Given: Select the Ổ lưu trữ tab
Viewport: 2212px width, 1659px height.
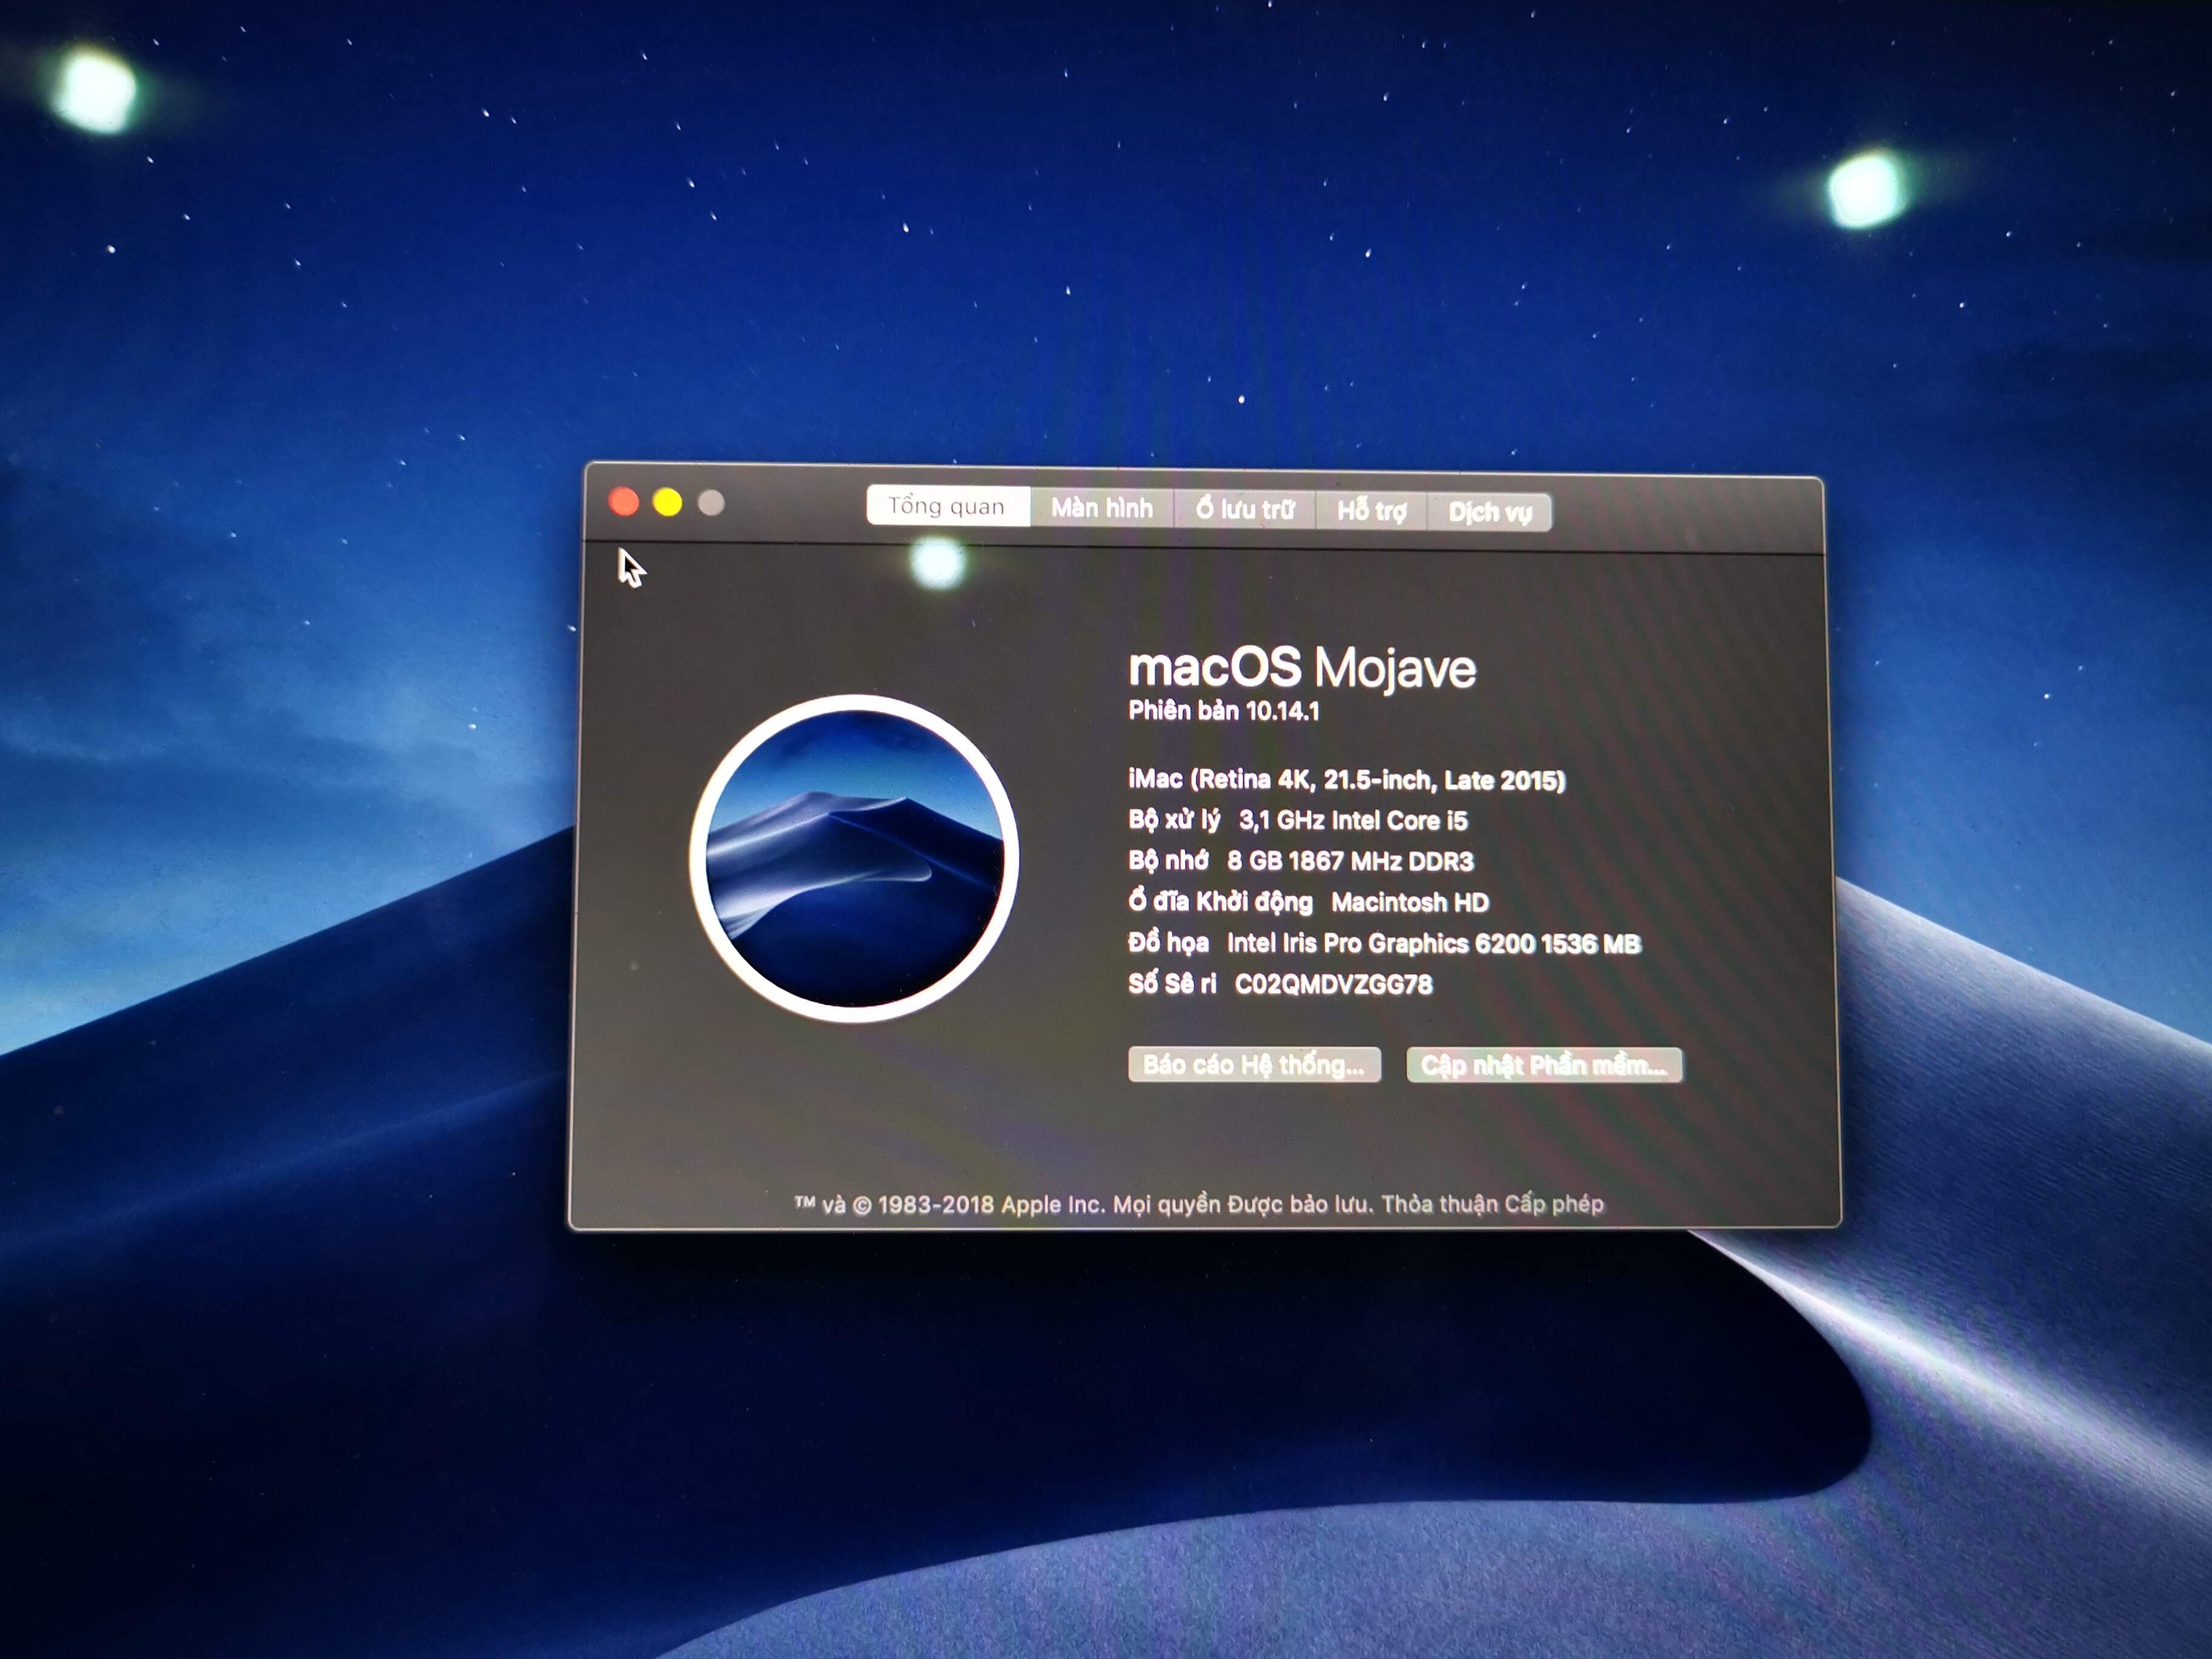Looking at the screenshot, I should point(1244,510).
